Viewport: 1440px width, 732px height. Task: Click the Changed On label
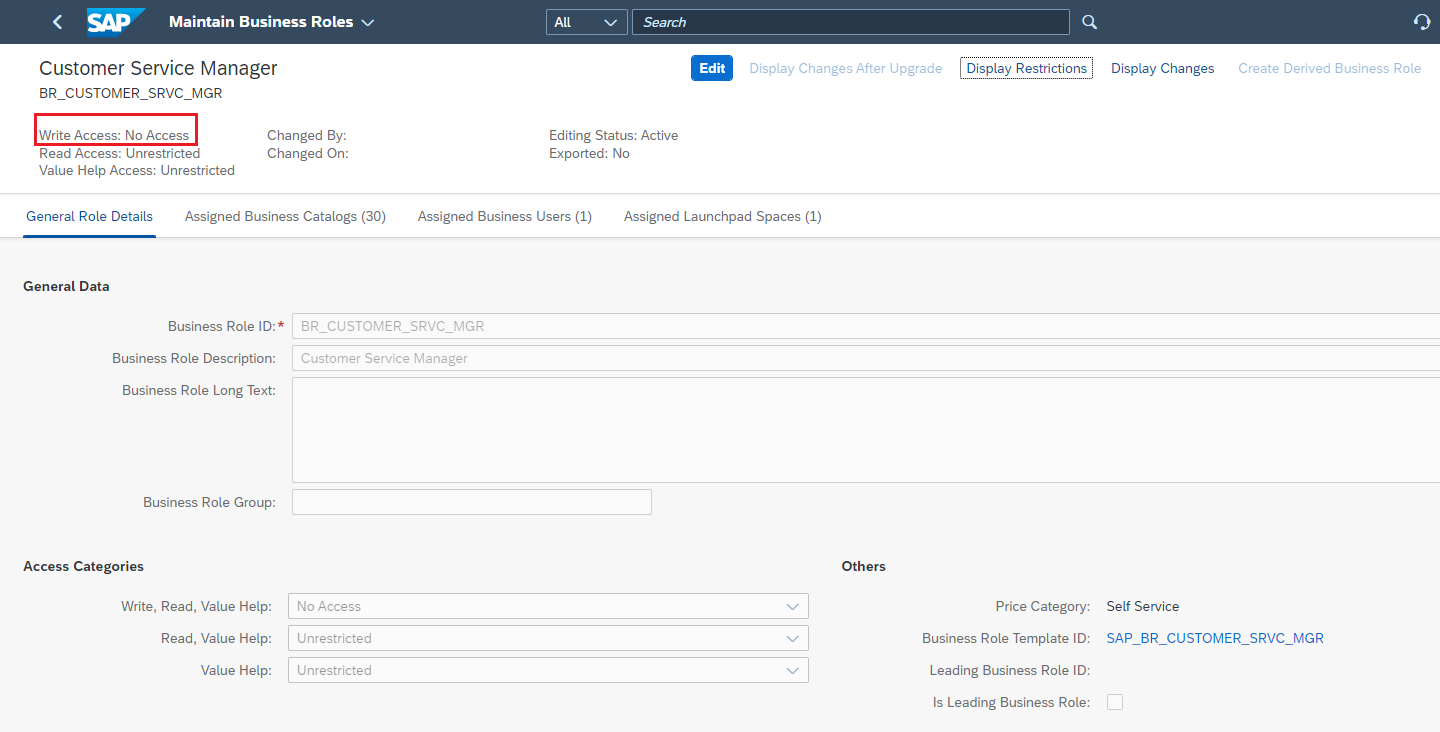[308, 153]
